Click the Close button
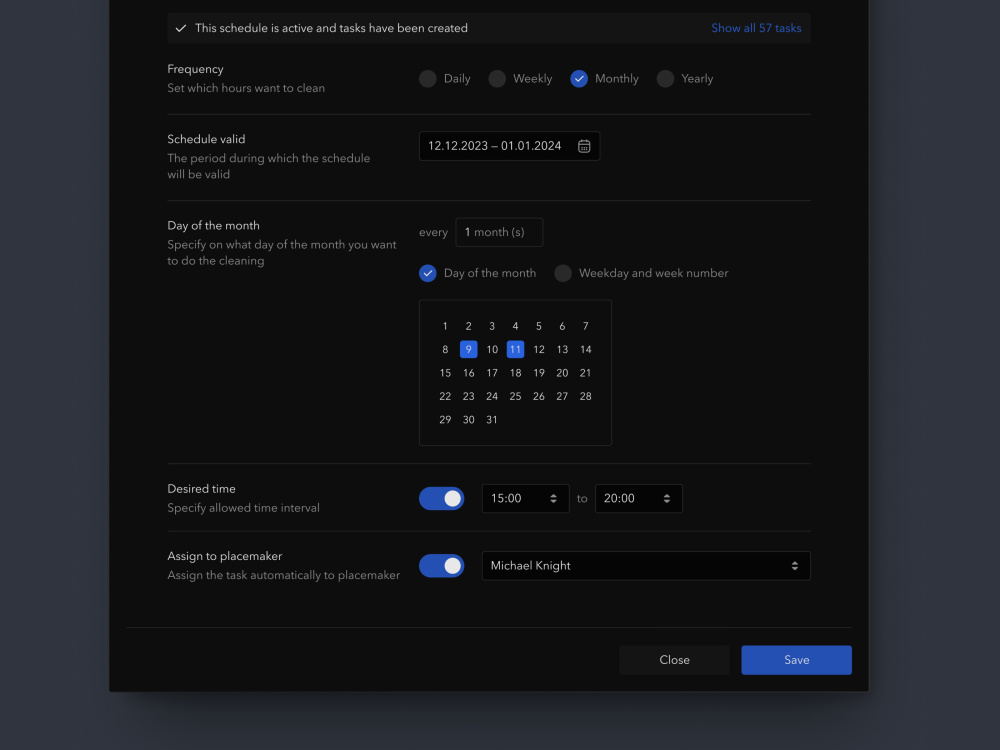Viewport: 1000px width, 750px height. 675,660
